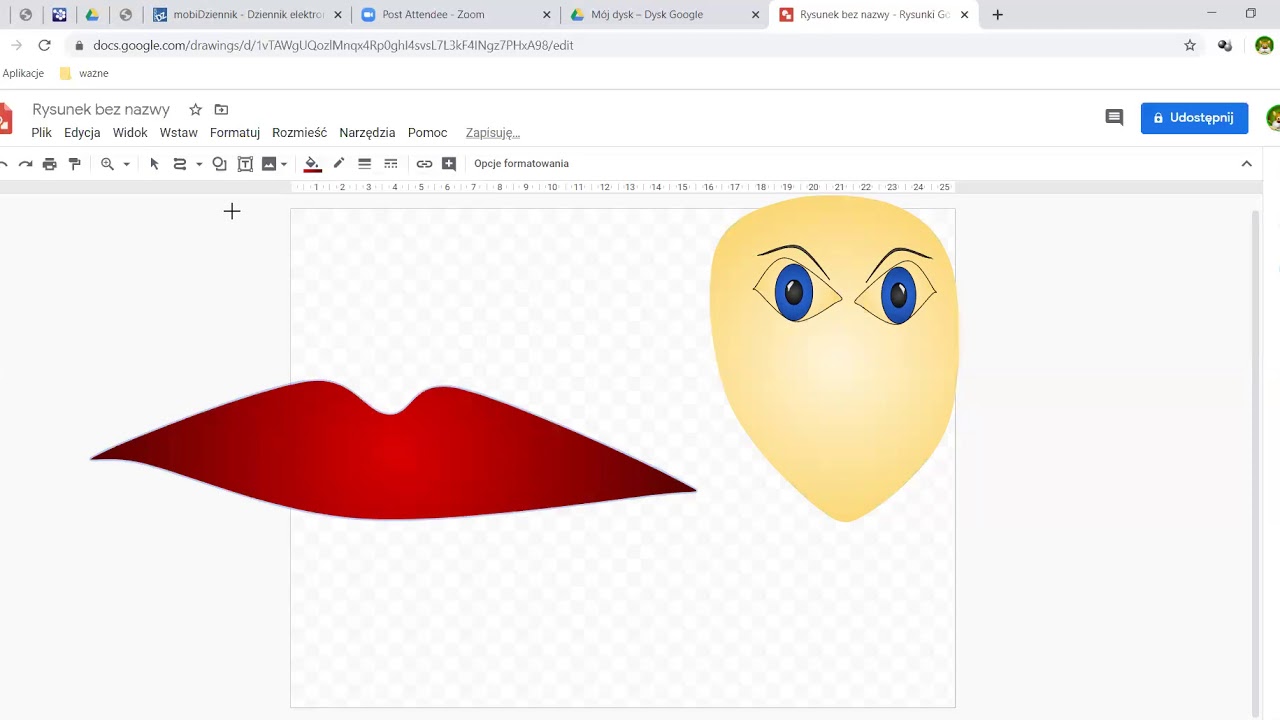Insert a link using the chain icon

click(424, 164)
